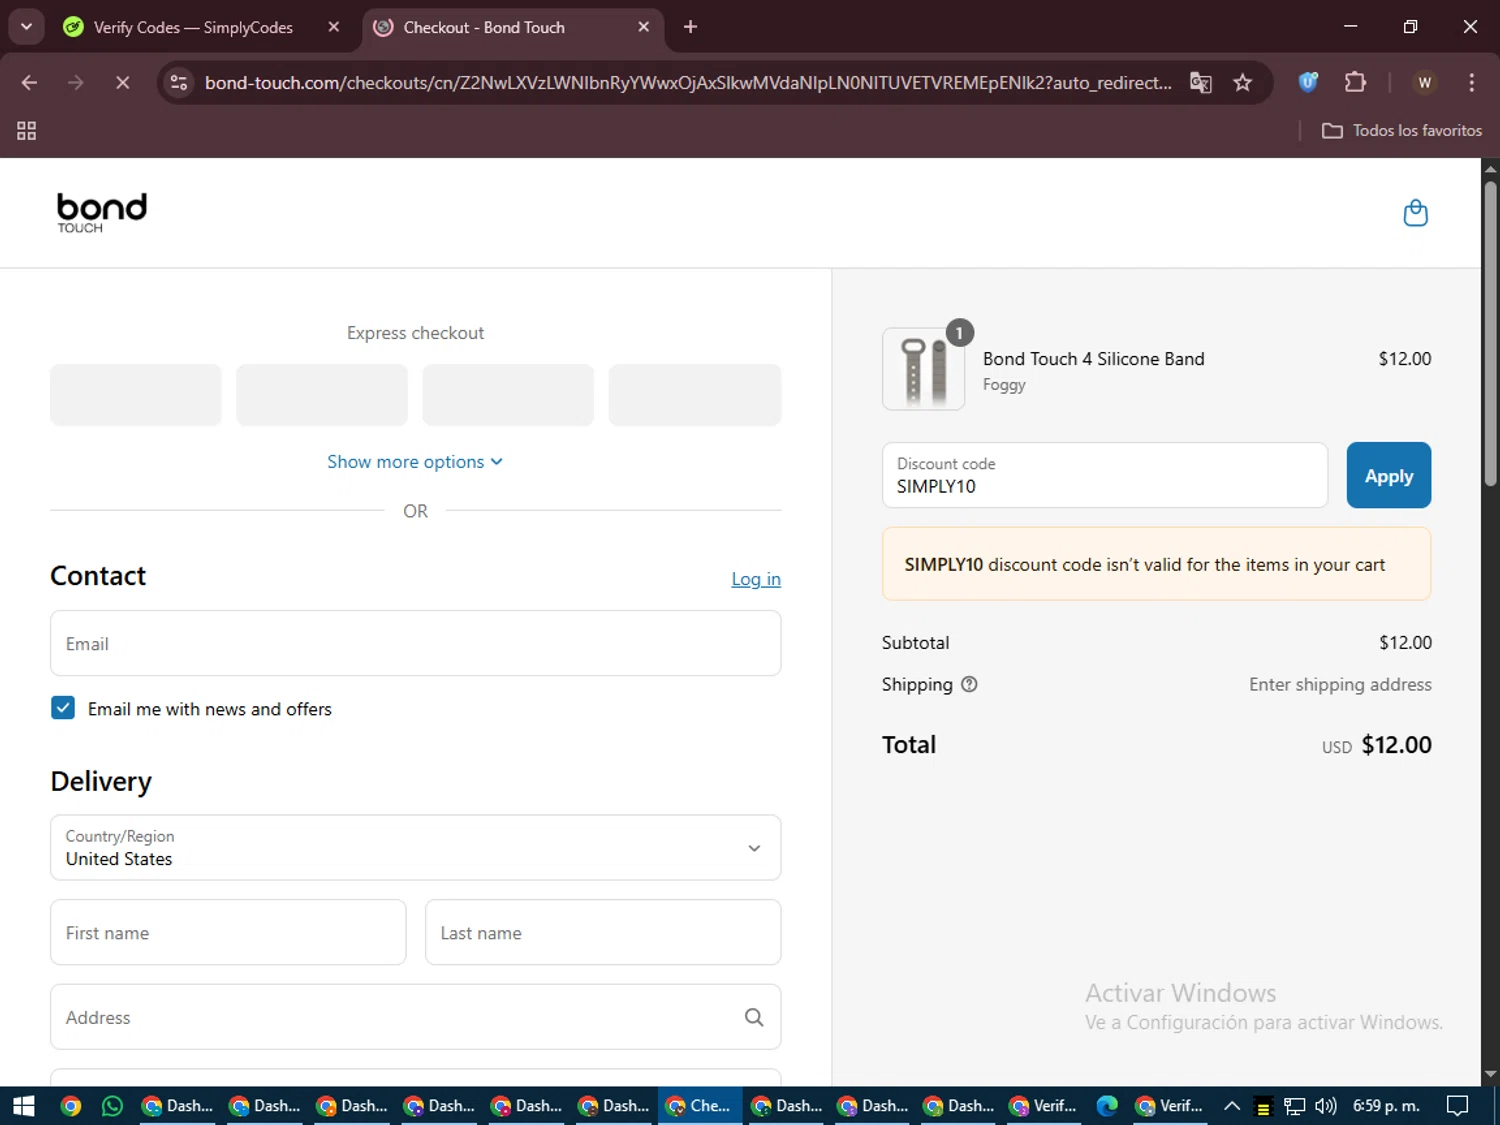Click the USD $12.00 total amount
Image resolution: width=1500 pixels, height=1125 pixels.
tap(1377, 745)
